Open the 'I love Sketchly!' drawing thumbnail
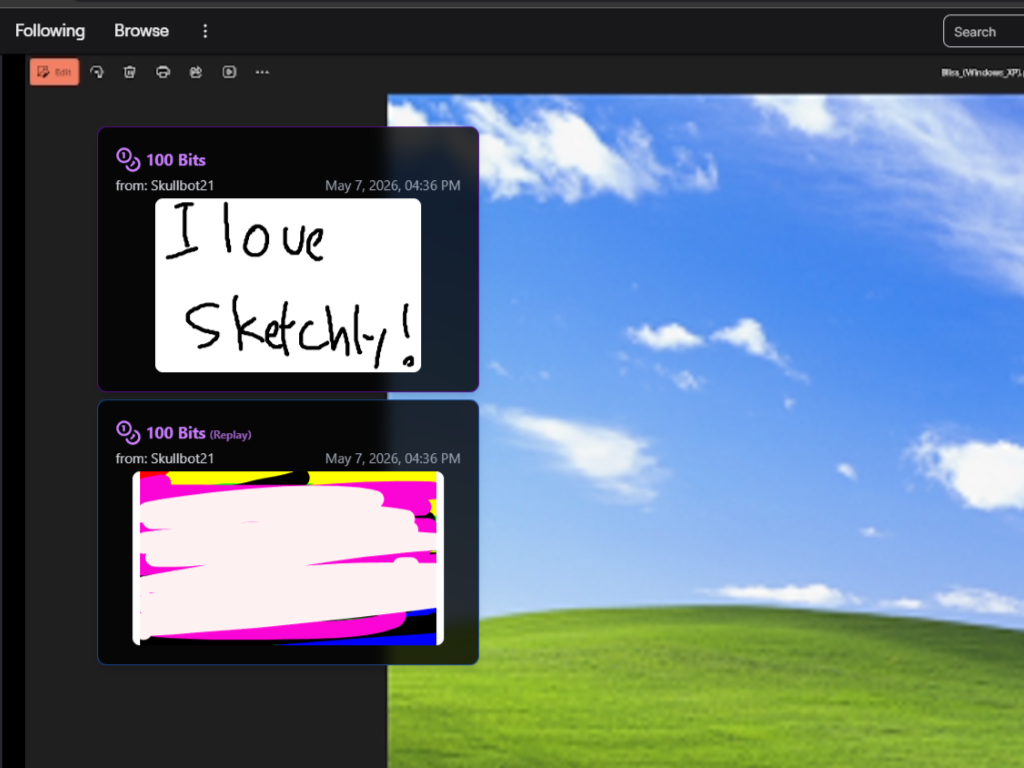Viewport: 1024px width, 768px height. click(288, 285)
